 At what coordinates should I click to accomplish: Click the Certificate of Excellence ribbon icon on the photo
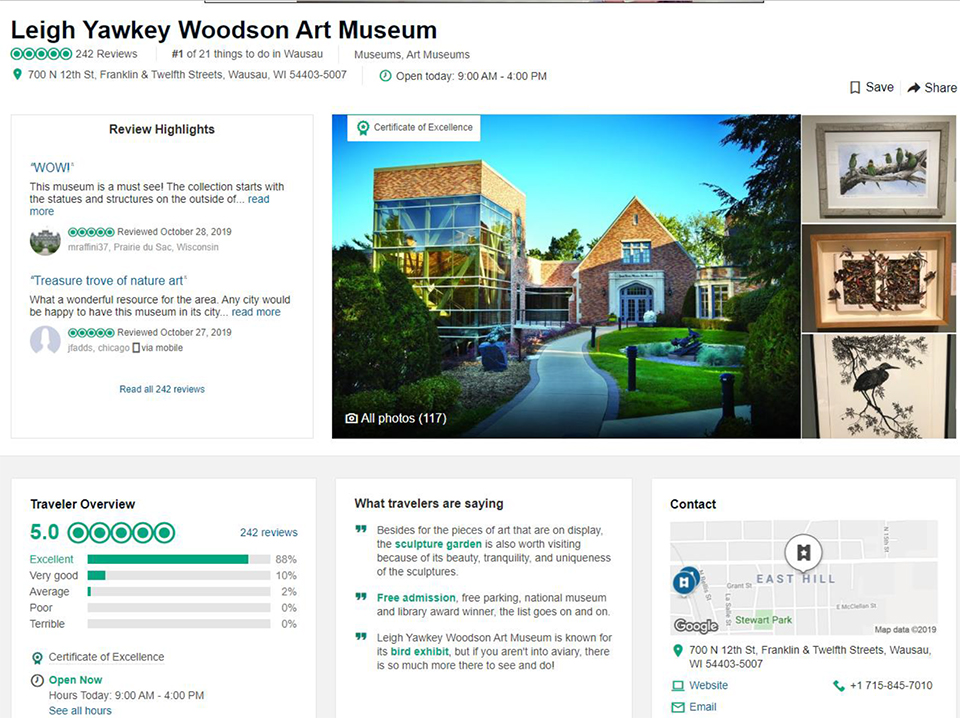tap(363, 127)
